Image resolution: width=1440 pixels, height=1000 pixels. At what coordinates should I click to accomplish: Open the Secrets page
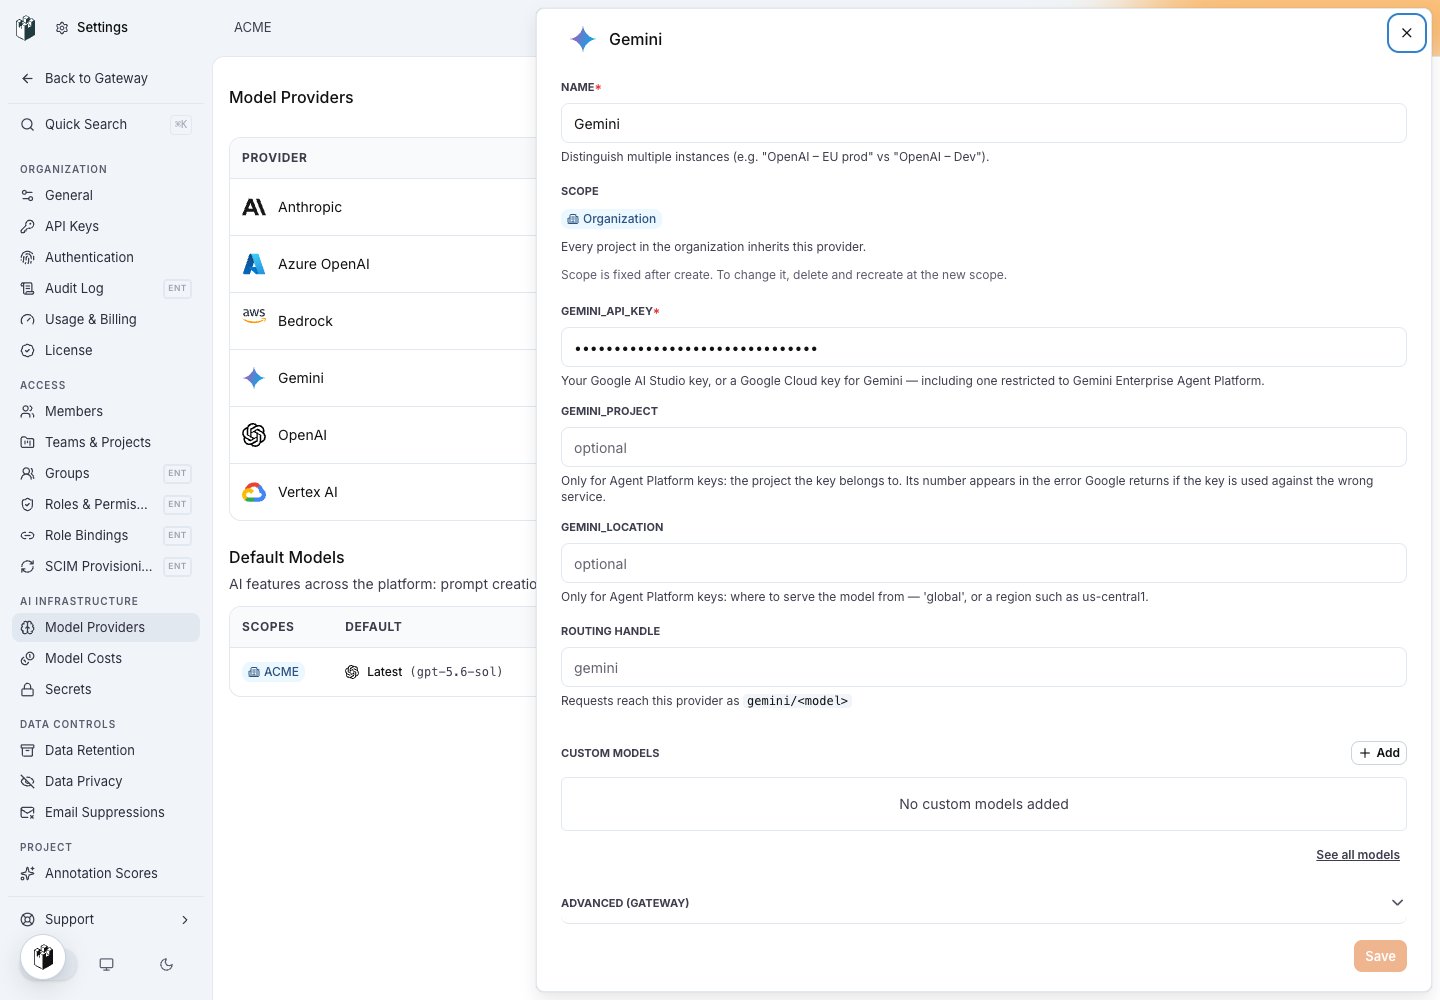click(106, 690)
